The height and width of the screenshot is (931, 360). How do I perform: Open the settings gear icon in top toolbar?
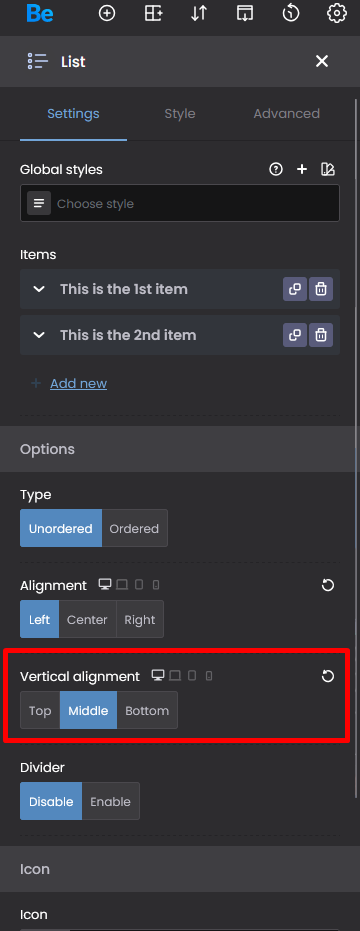tap(337, 13)
